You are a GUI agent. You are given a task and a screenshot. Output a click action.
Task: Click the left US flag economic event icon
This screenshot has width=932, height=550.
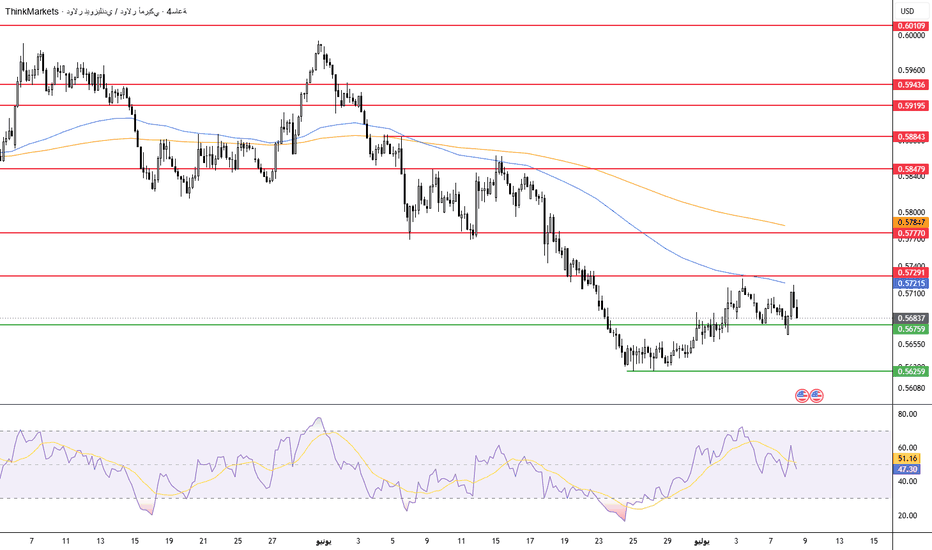(802, 395)
